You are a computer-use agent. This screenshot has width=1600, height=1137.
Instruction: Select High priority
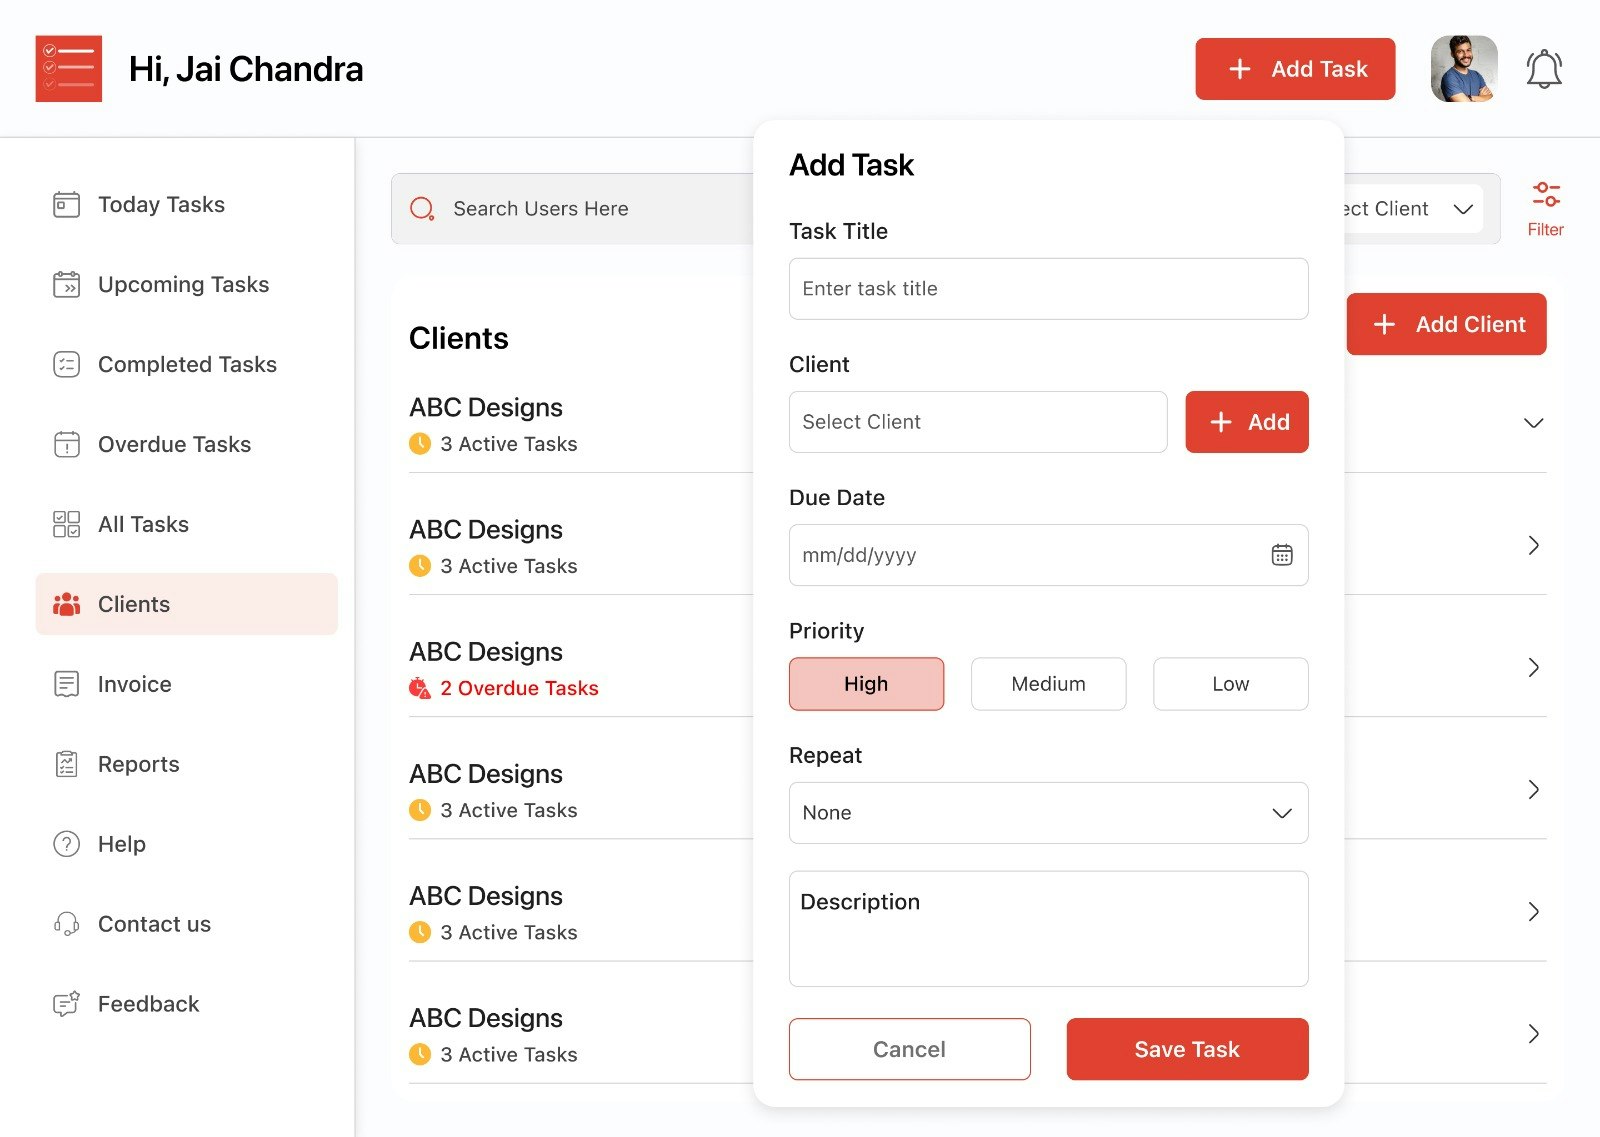coord(866,684)
